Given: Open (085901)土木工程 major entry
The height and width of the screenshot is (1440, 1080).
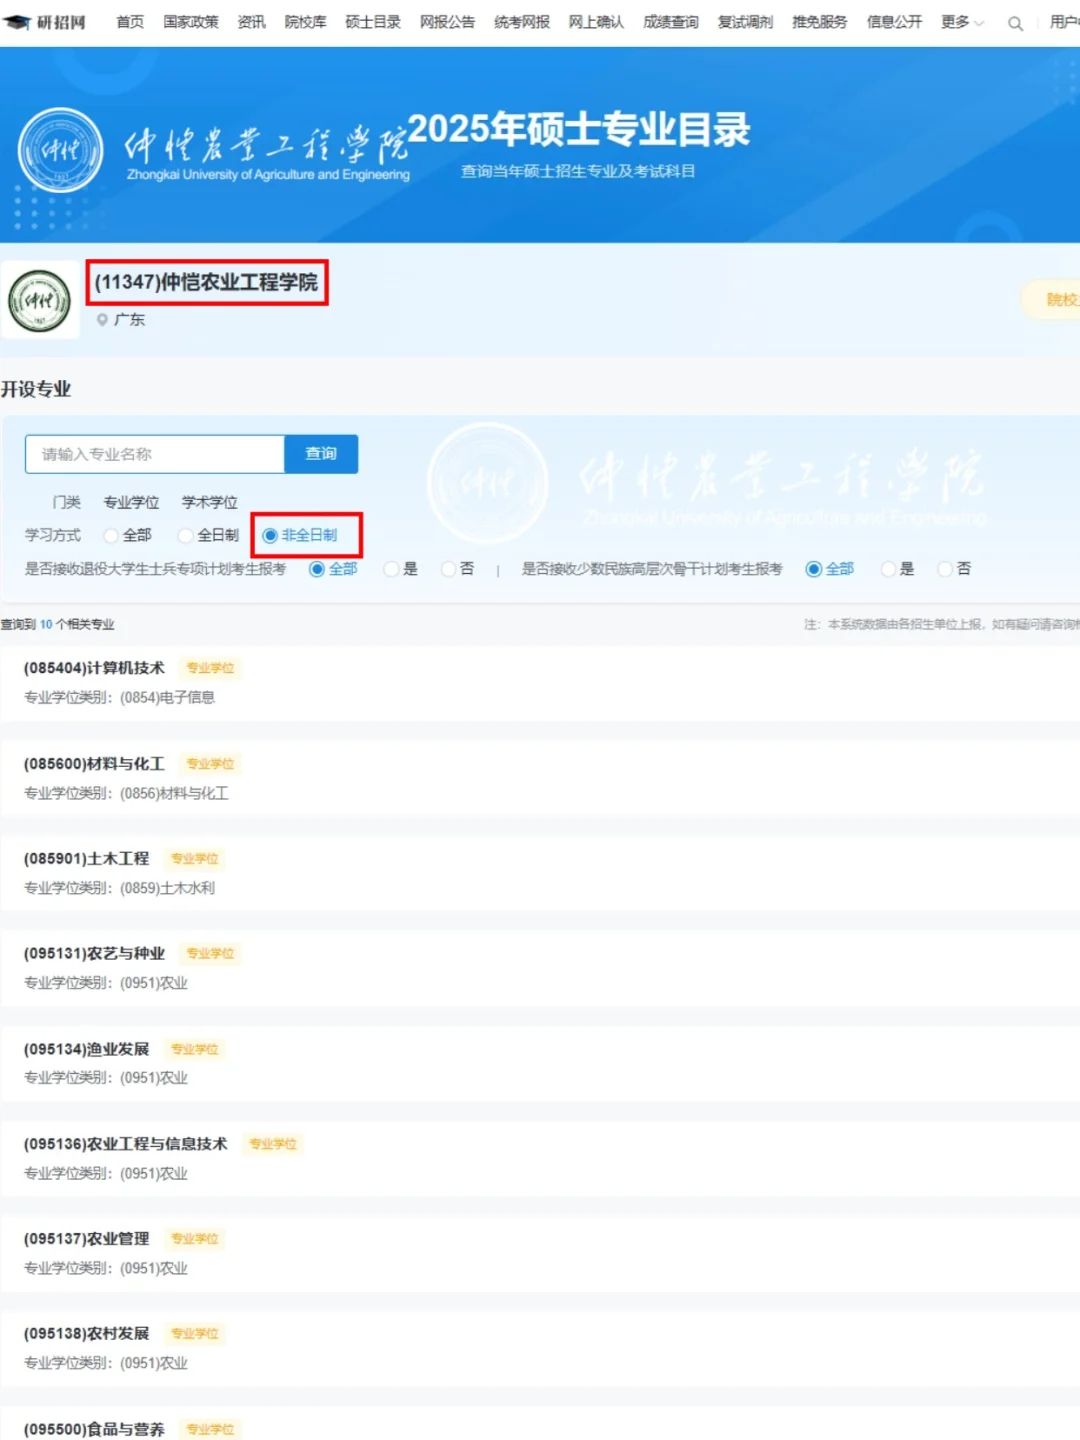Looking at the screenshot, I should point(86,858).
